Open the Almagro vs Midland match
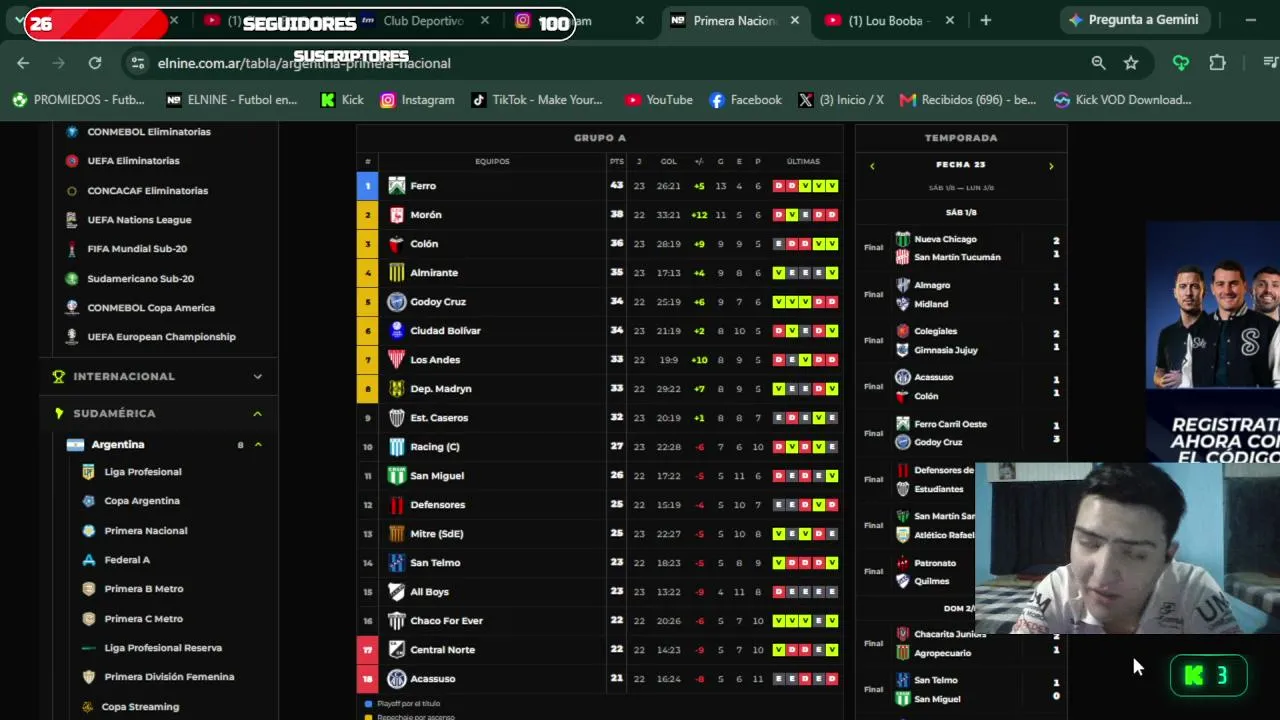1280x720 pixels. click(x=962, y=295)
